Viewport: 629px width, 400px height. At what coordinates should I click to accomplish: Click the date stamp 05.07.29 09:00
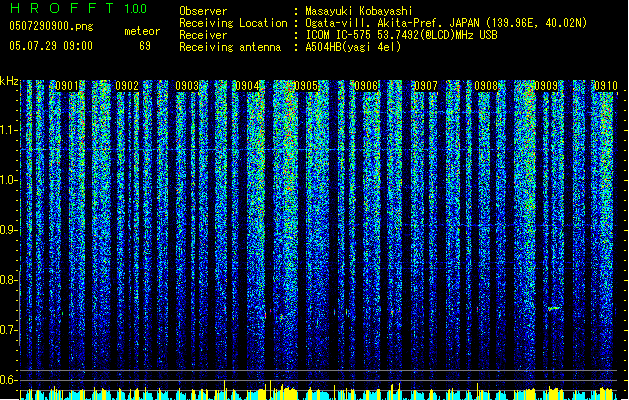click(51, 46)
